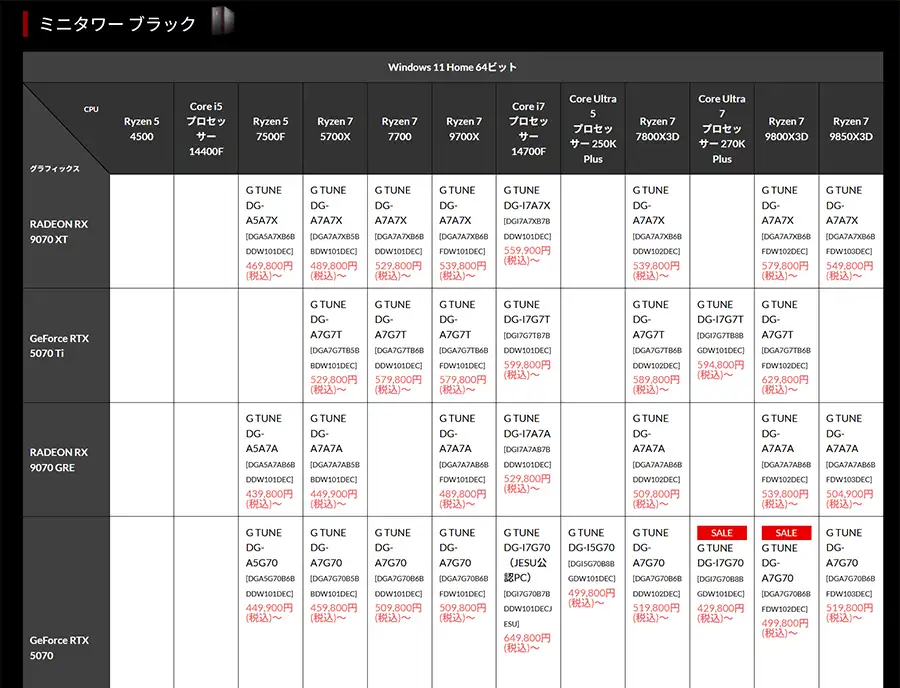Open RTX 5070 with Ryzen 7 9700X model
This screenshot has height=688, width=900.
click(x=463, y=574)
